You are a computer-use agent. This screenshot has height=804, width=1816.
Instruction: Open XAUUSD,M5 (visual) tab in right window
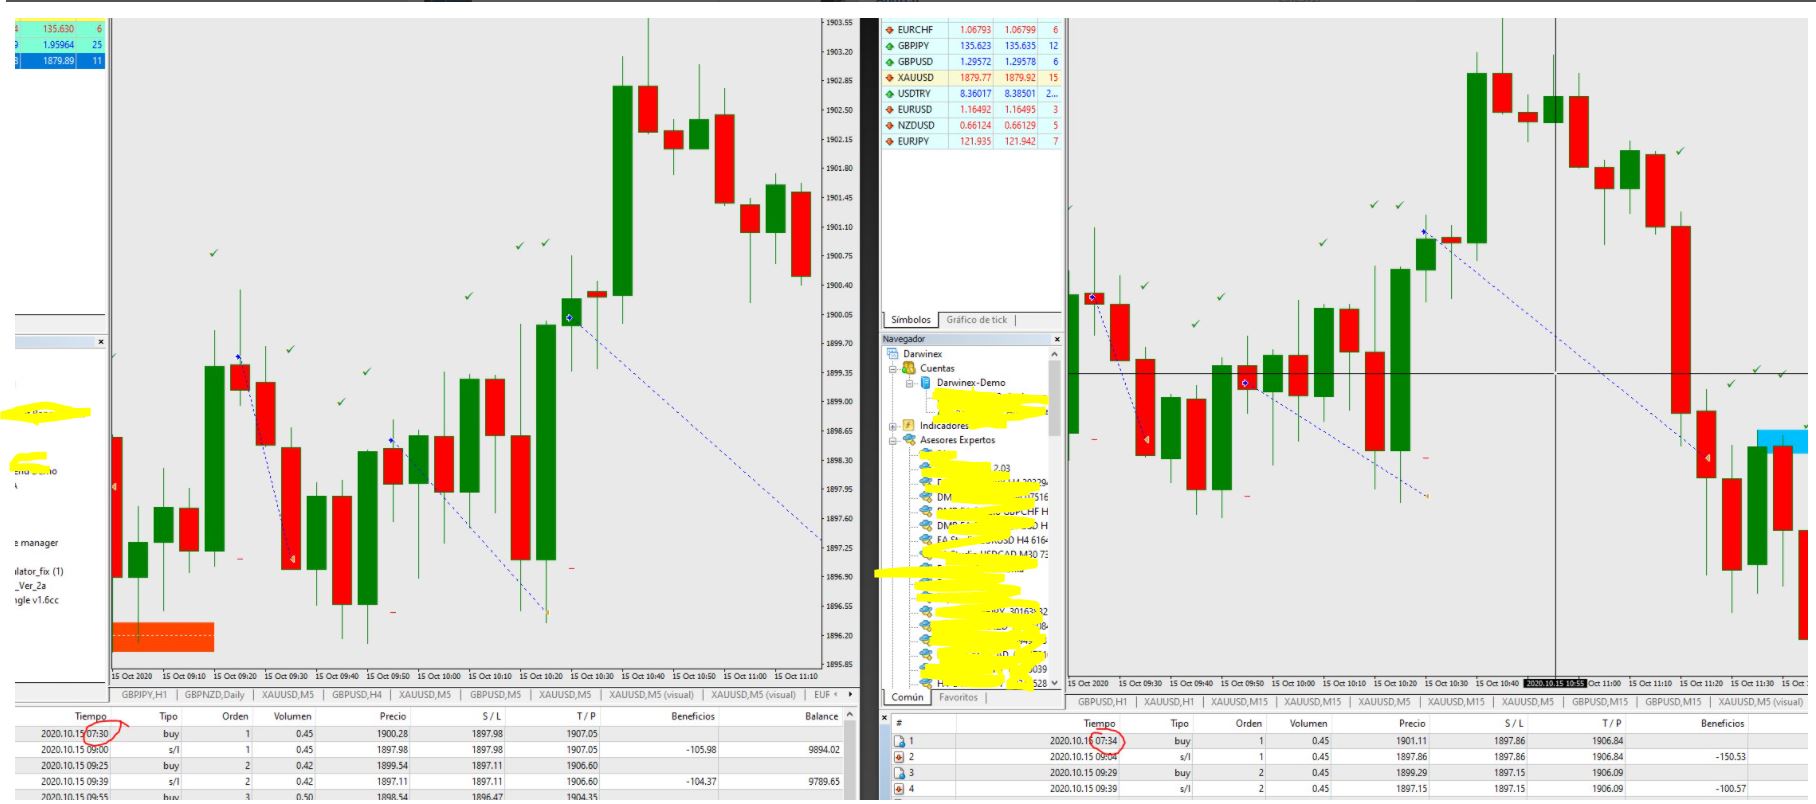click(x=1761, y=702)
